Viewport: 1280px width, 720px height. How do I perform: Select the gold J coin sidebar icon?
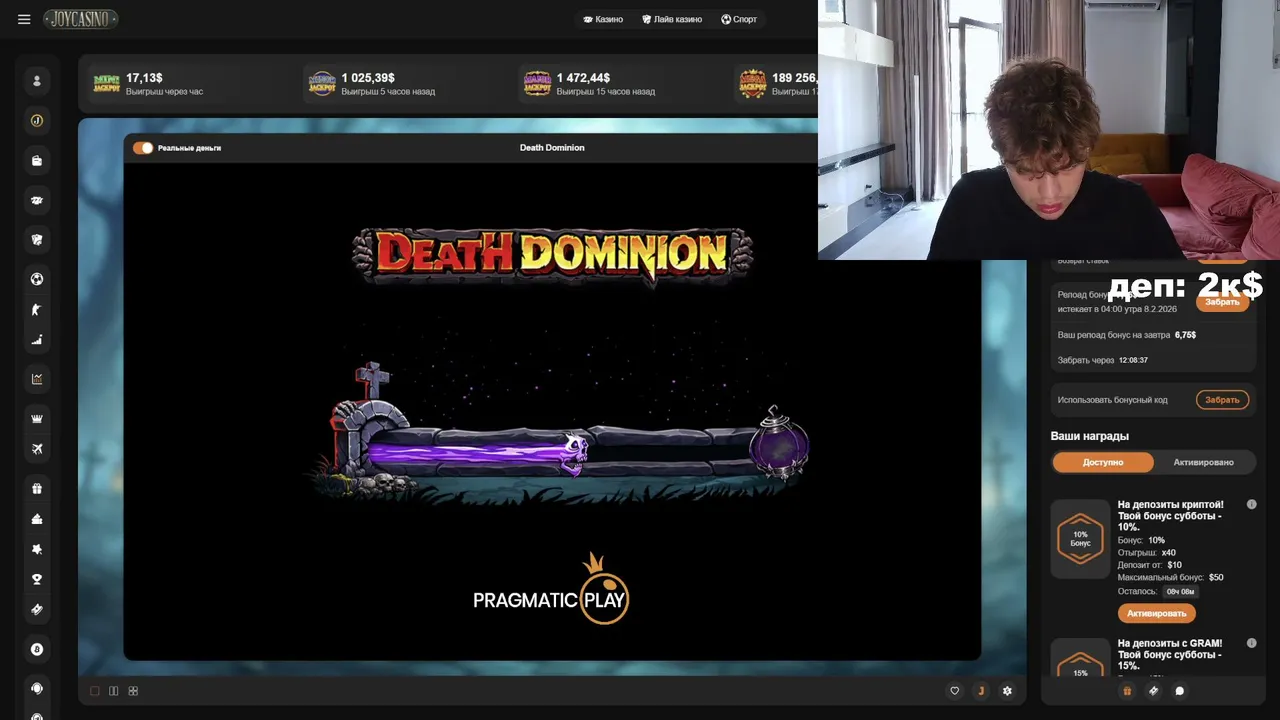(37, 121)
